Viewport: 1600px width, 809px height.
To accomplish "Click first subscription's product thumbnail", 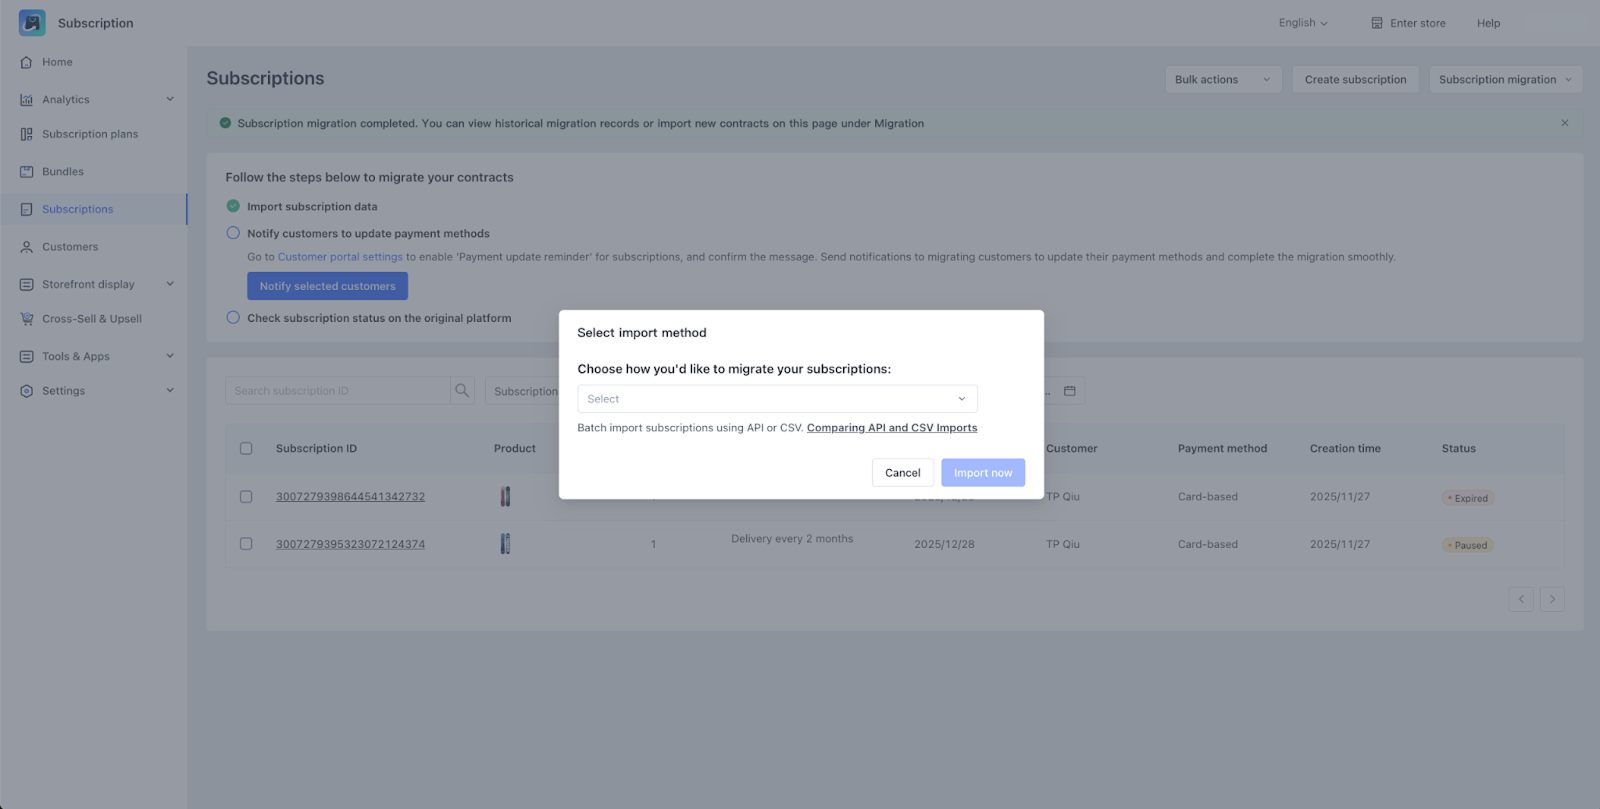I will [x=505, y=497].
